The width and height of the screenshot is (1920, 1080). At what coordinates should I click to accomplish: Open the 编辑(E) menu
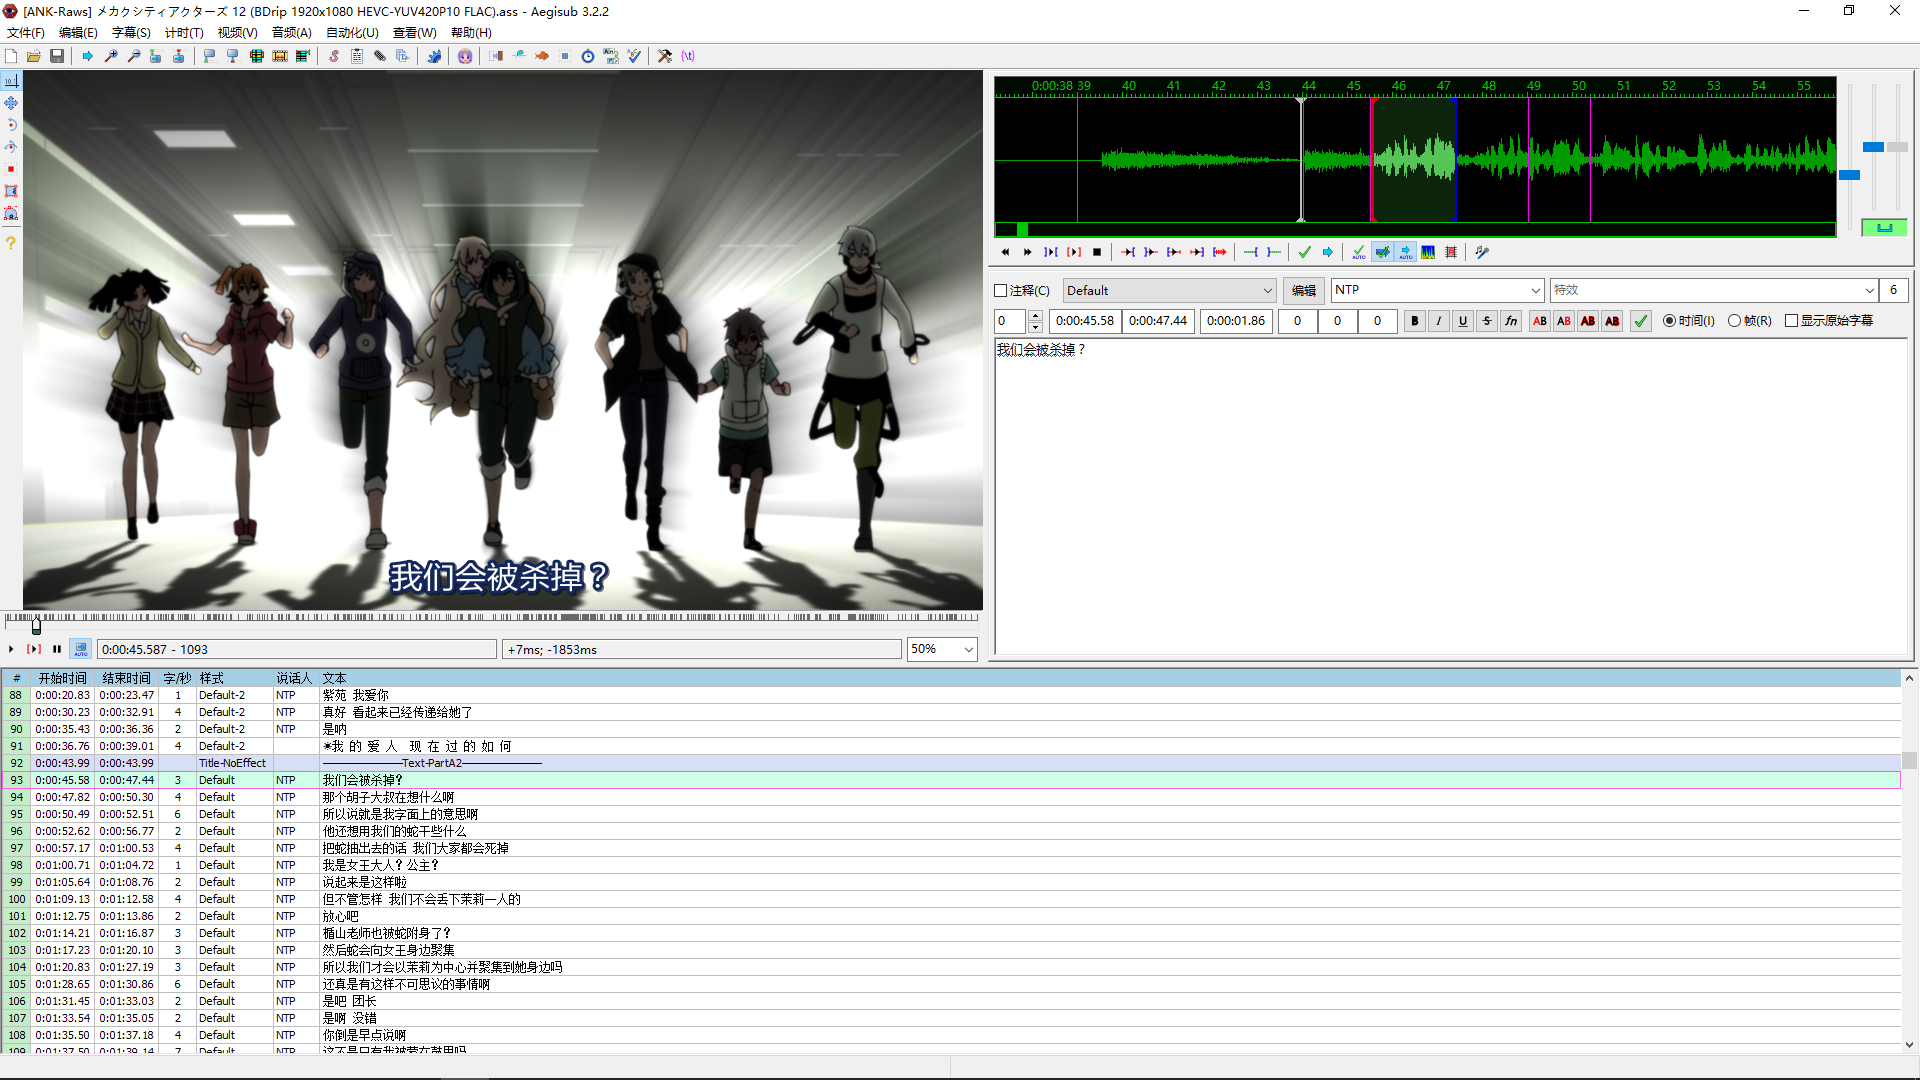tap(78, 33)
